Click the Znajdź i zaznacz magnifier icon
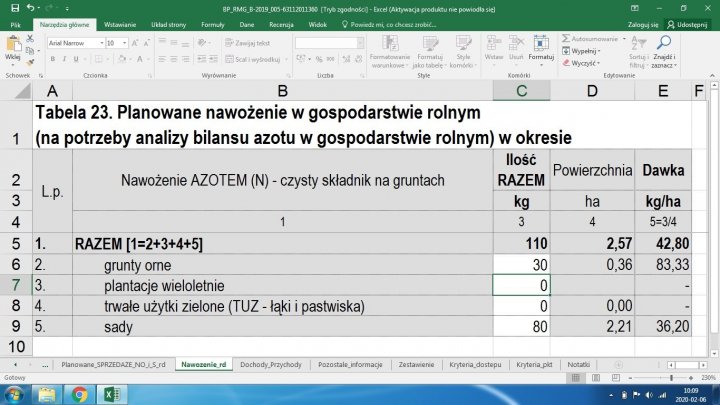This screenshot has width=720, height=405. (x=664, y=44)
